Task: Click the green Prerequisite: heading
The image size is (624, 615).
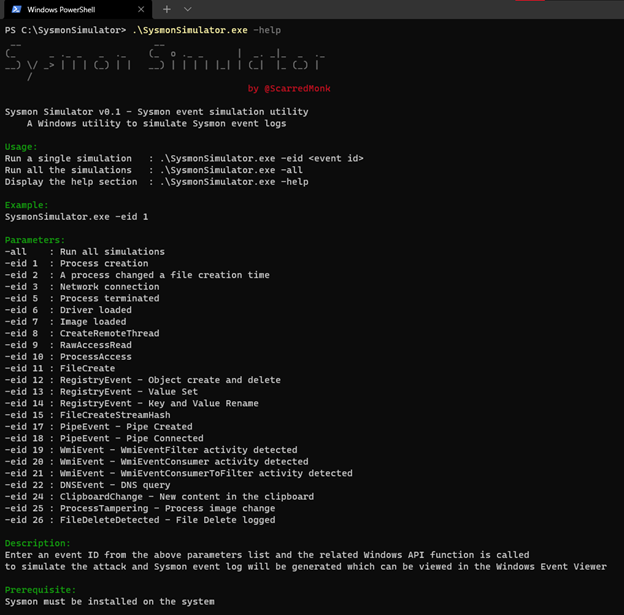Action: (44, 590)
